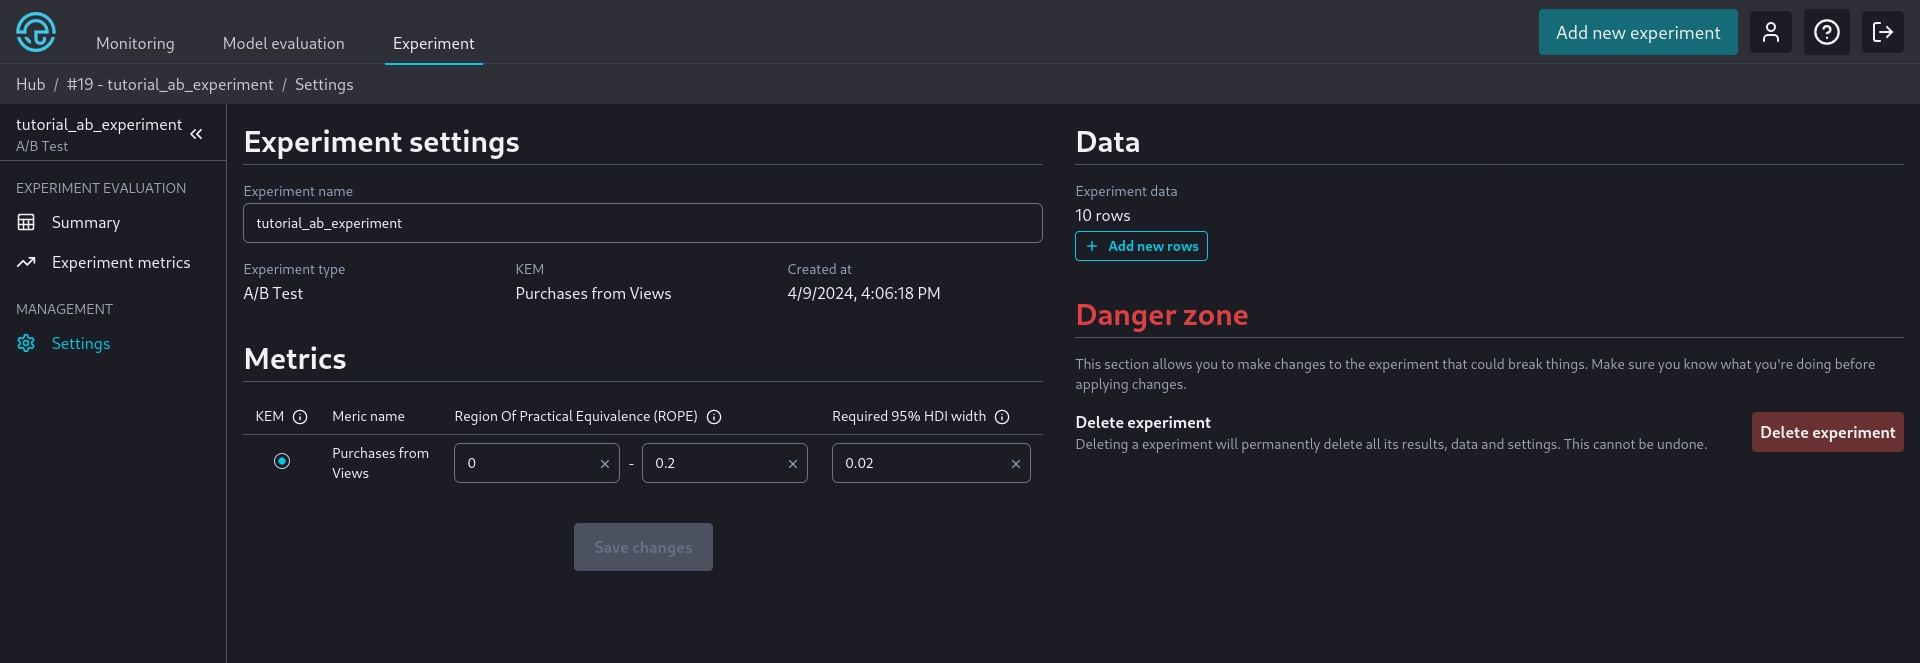
Task: Click the logout icon
Action: pos(1882,32)
